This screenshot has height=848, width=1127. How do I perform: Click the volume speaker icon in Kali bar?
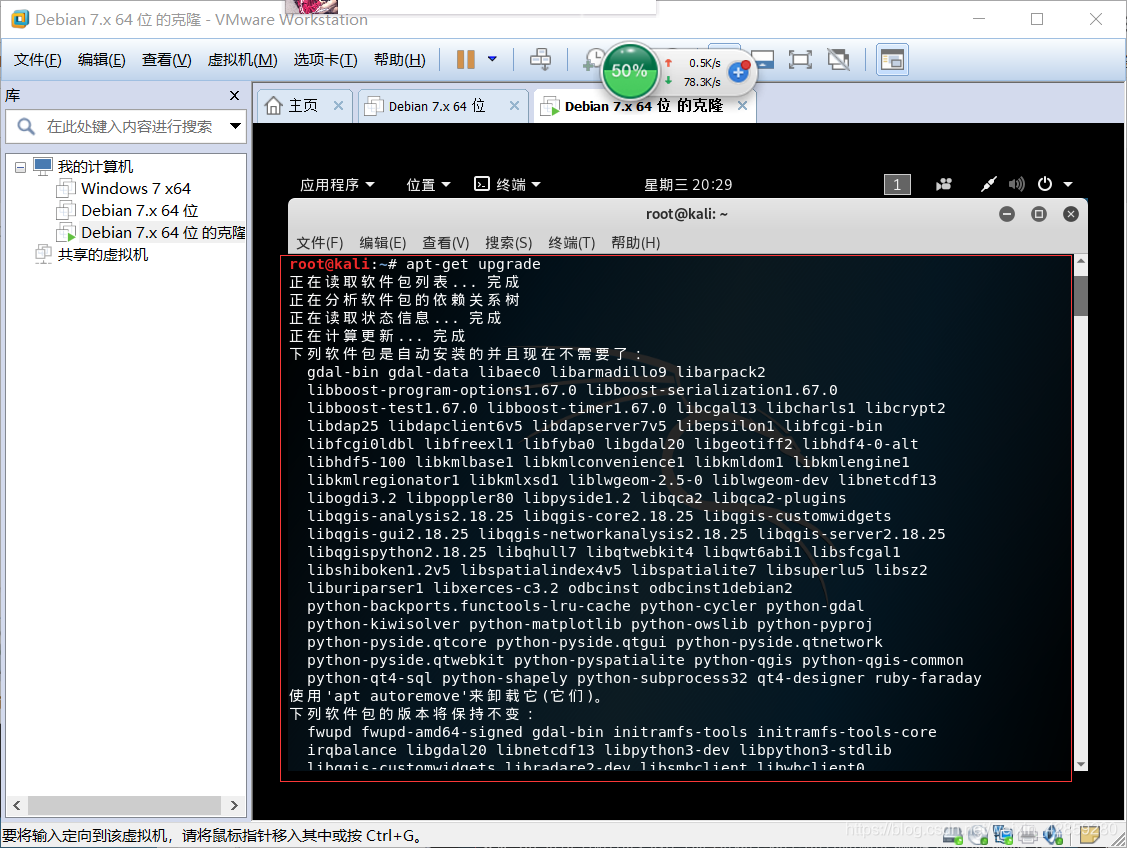pos(1016,185)
